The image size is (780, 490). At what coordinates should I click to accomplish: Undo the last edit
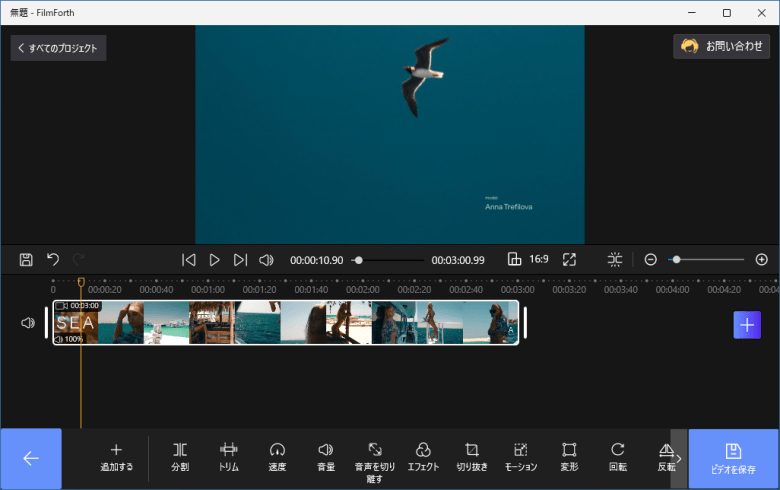click(53, 259)
